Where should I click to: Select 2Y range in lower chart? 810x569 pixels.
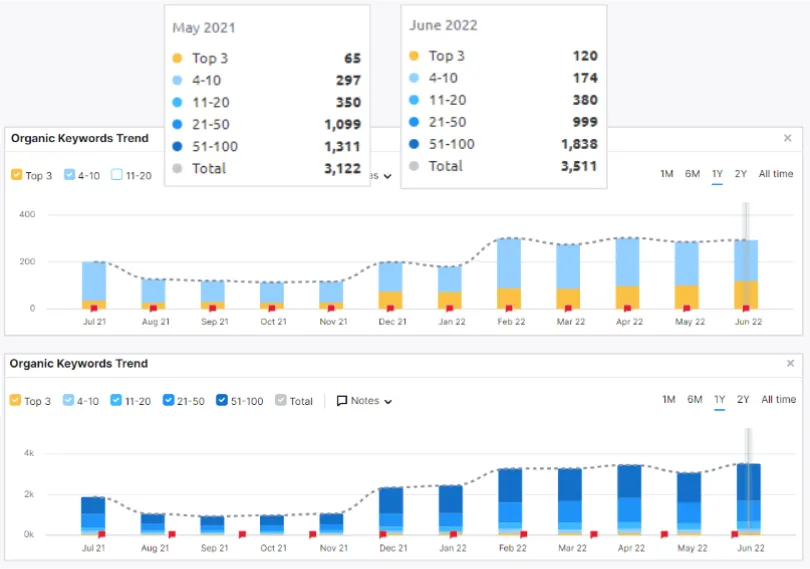pos(743,399)
